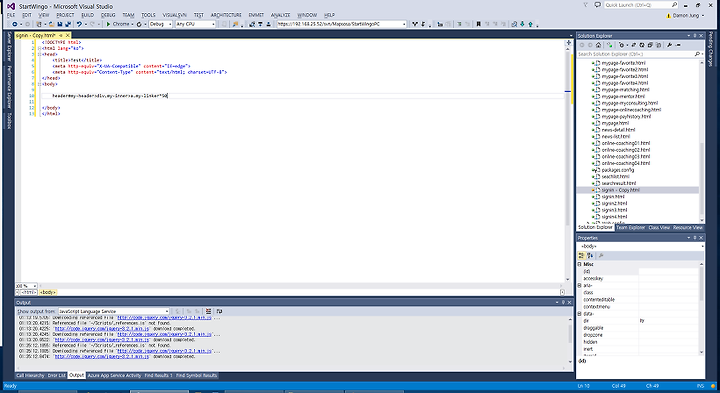Click the notifications flag icon in title bar
The width and height of the screenshot is (720, 393).
(585, 5)
